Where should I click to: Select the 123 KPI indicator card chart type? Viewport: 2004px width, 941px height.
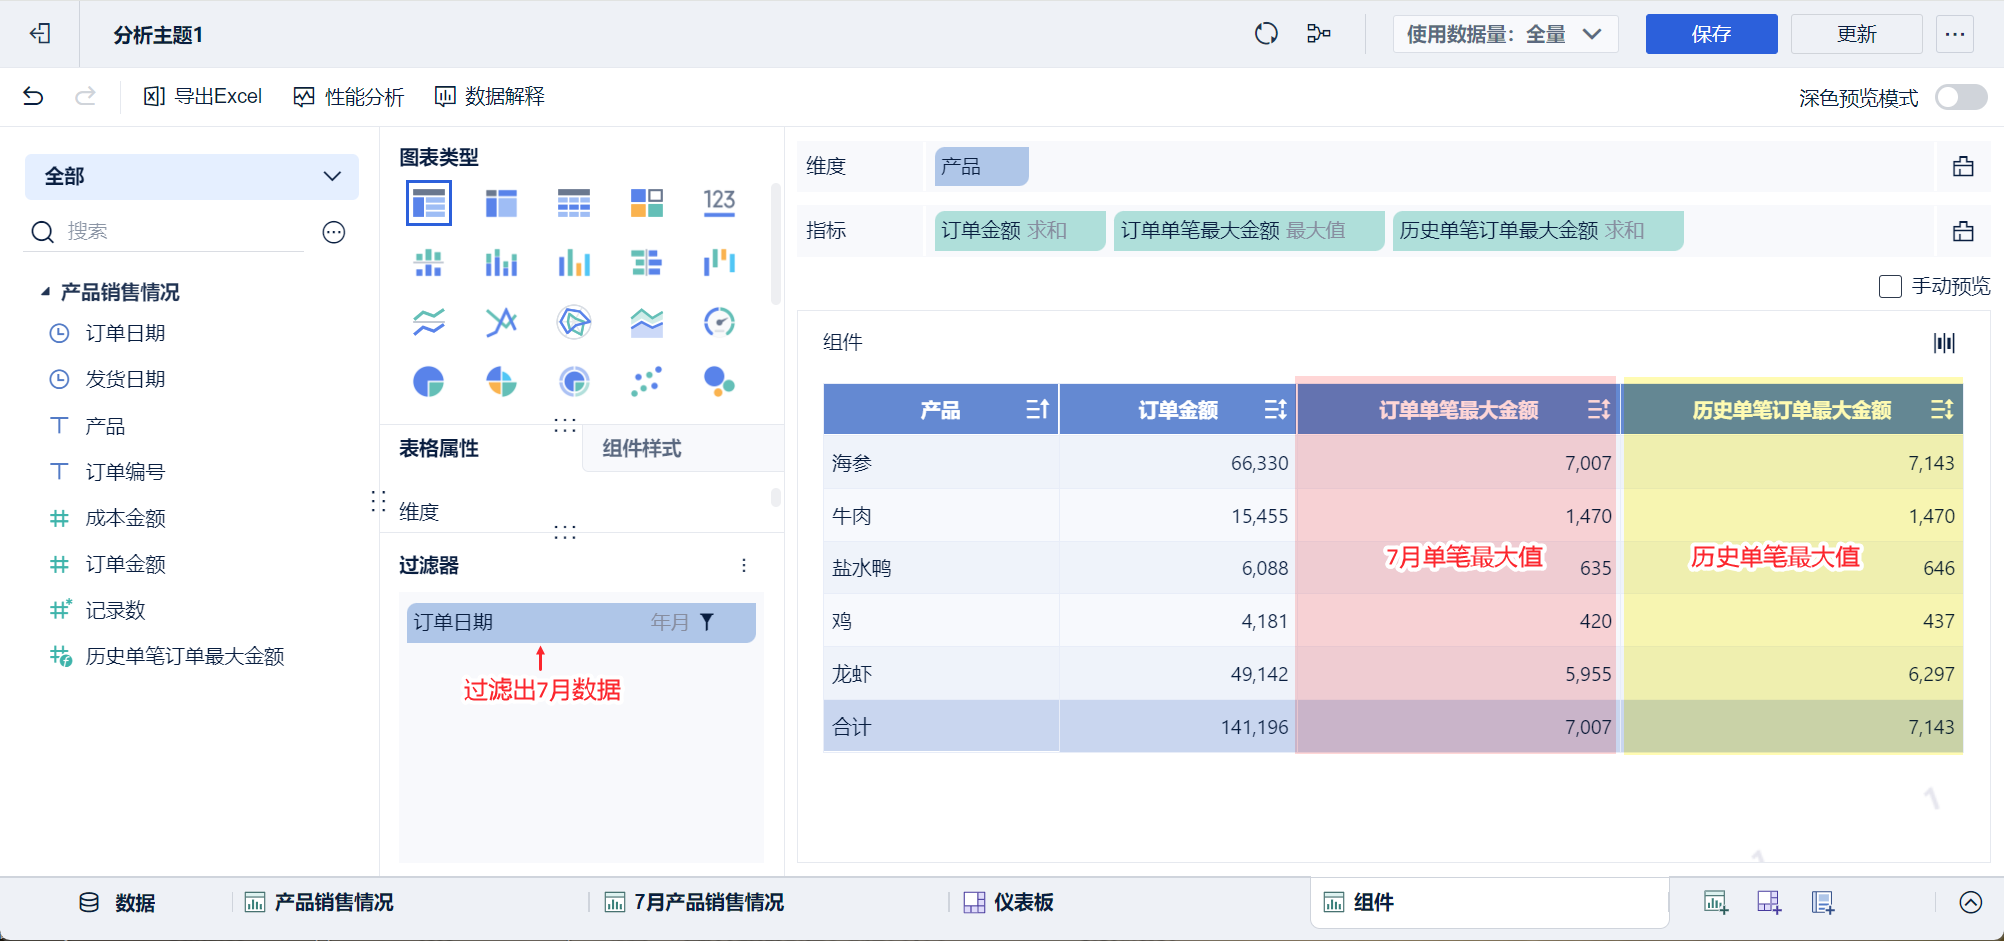coord(719,203)
